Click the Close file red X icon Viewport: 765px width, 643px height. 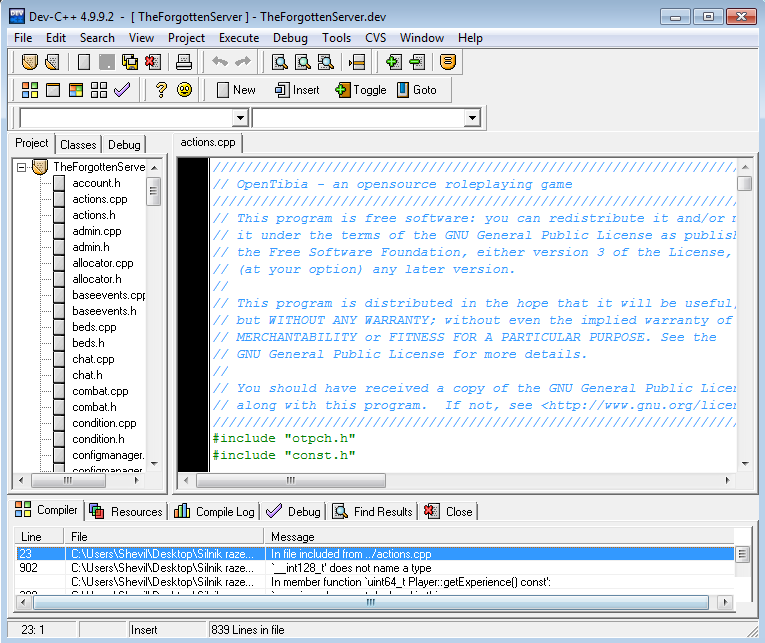(153, 62)
